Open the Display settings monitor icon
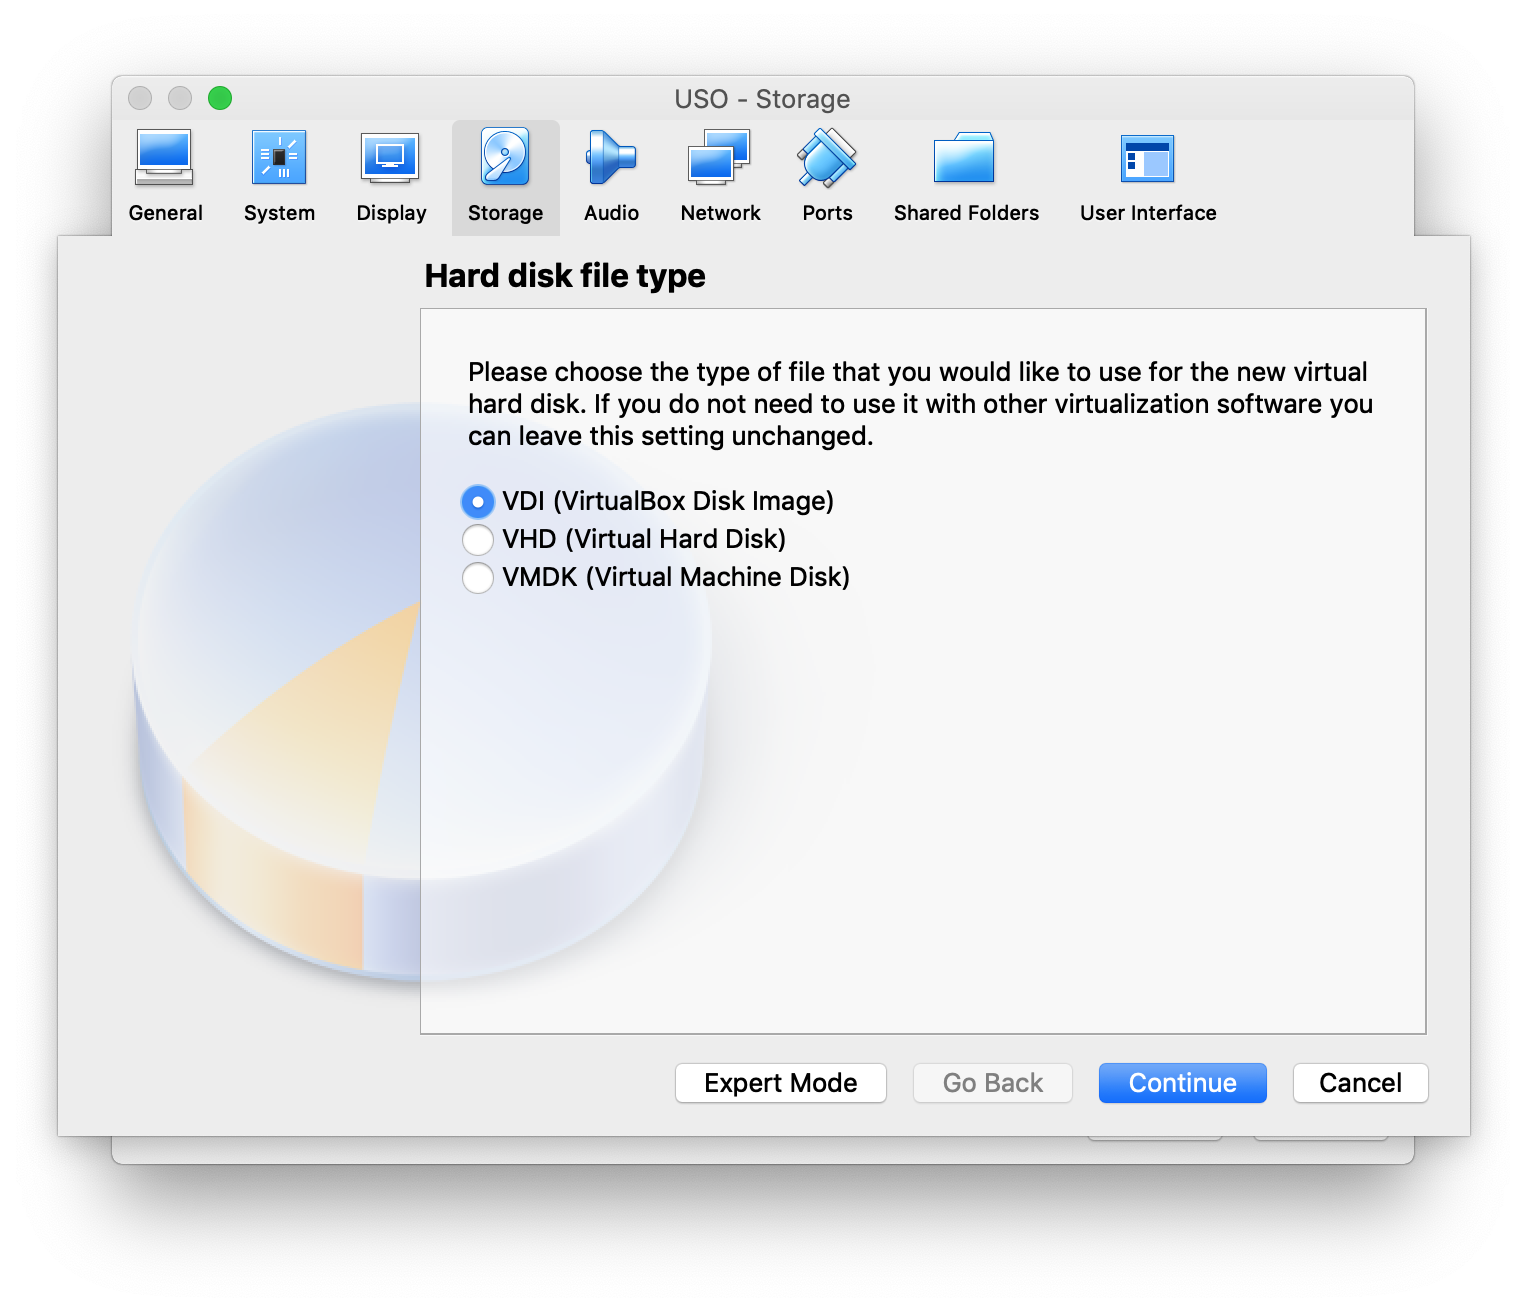This screenshot has height=1312, width=1526. click(x=390, y=158)
